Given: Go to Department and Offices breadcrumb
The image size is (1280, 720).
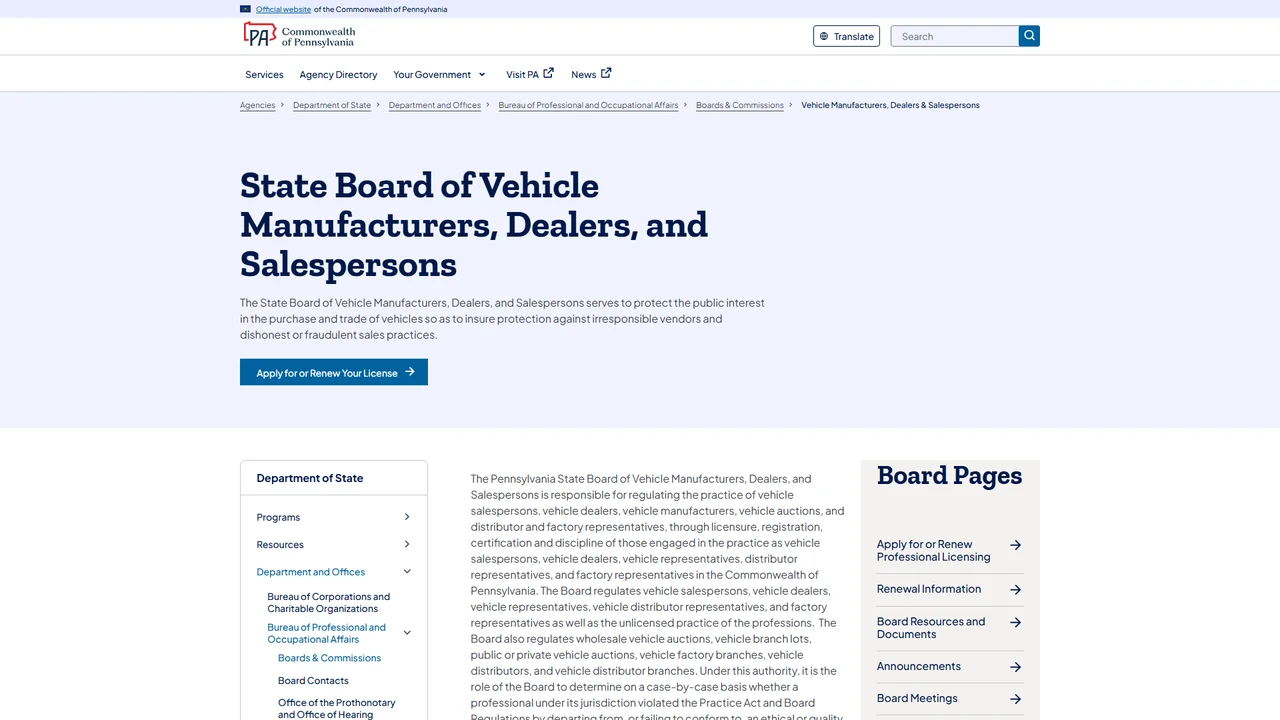Looking at the screenshot, I should point(435,105).
